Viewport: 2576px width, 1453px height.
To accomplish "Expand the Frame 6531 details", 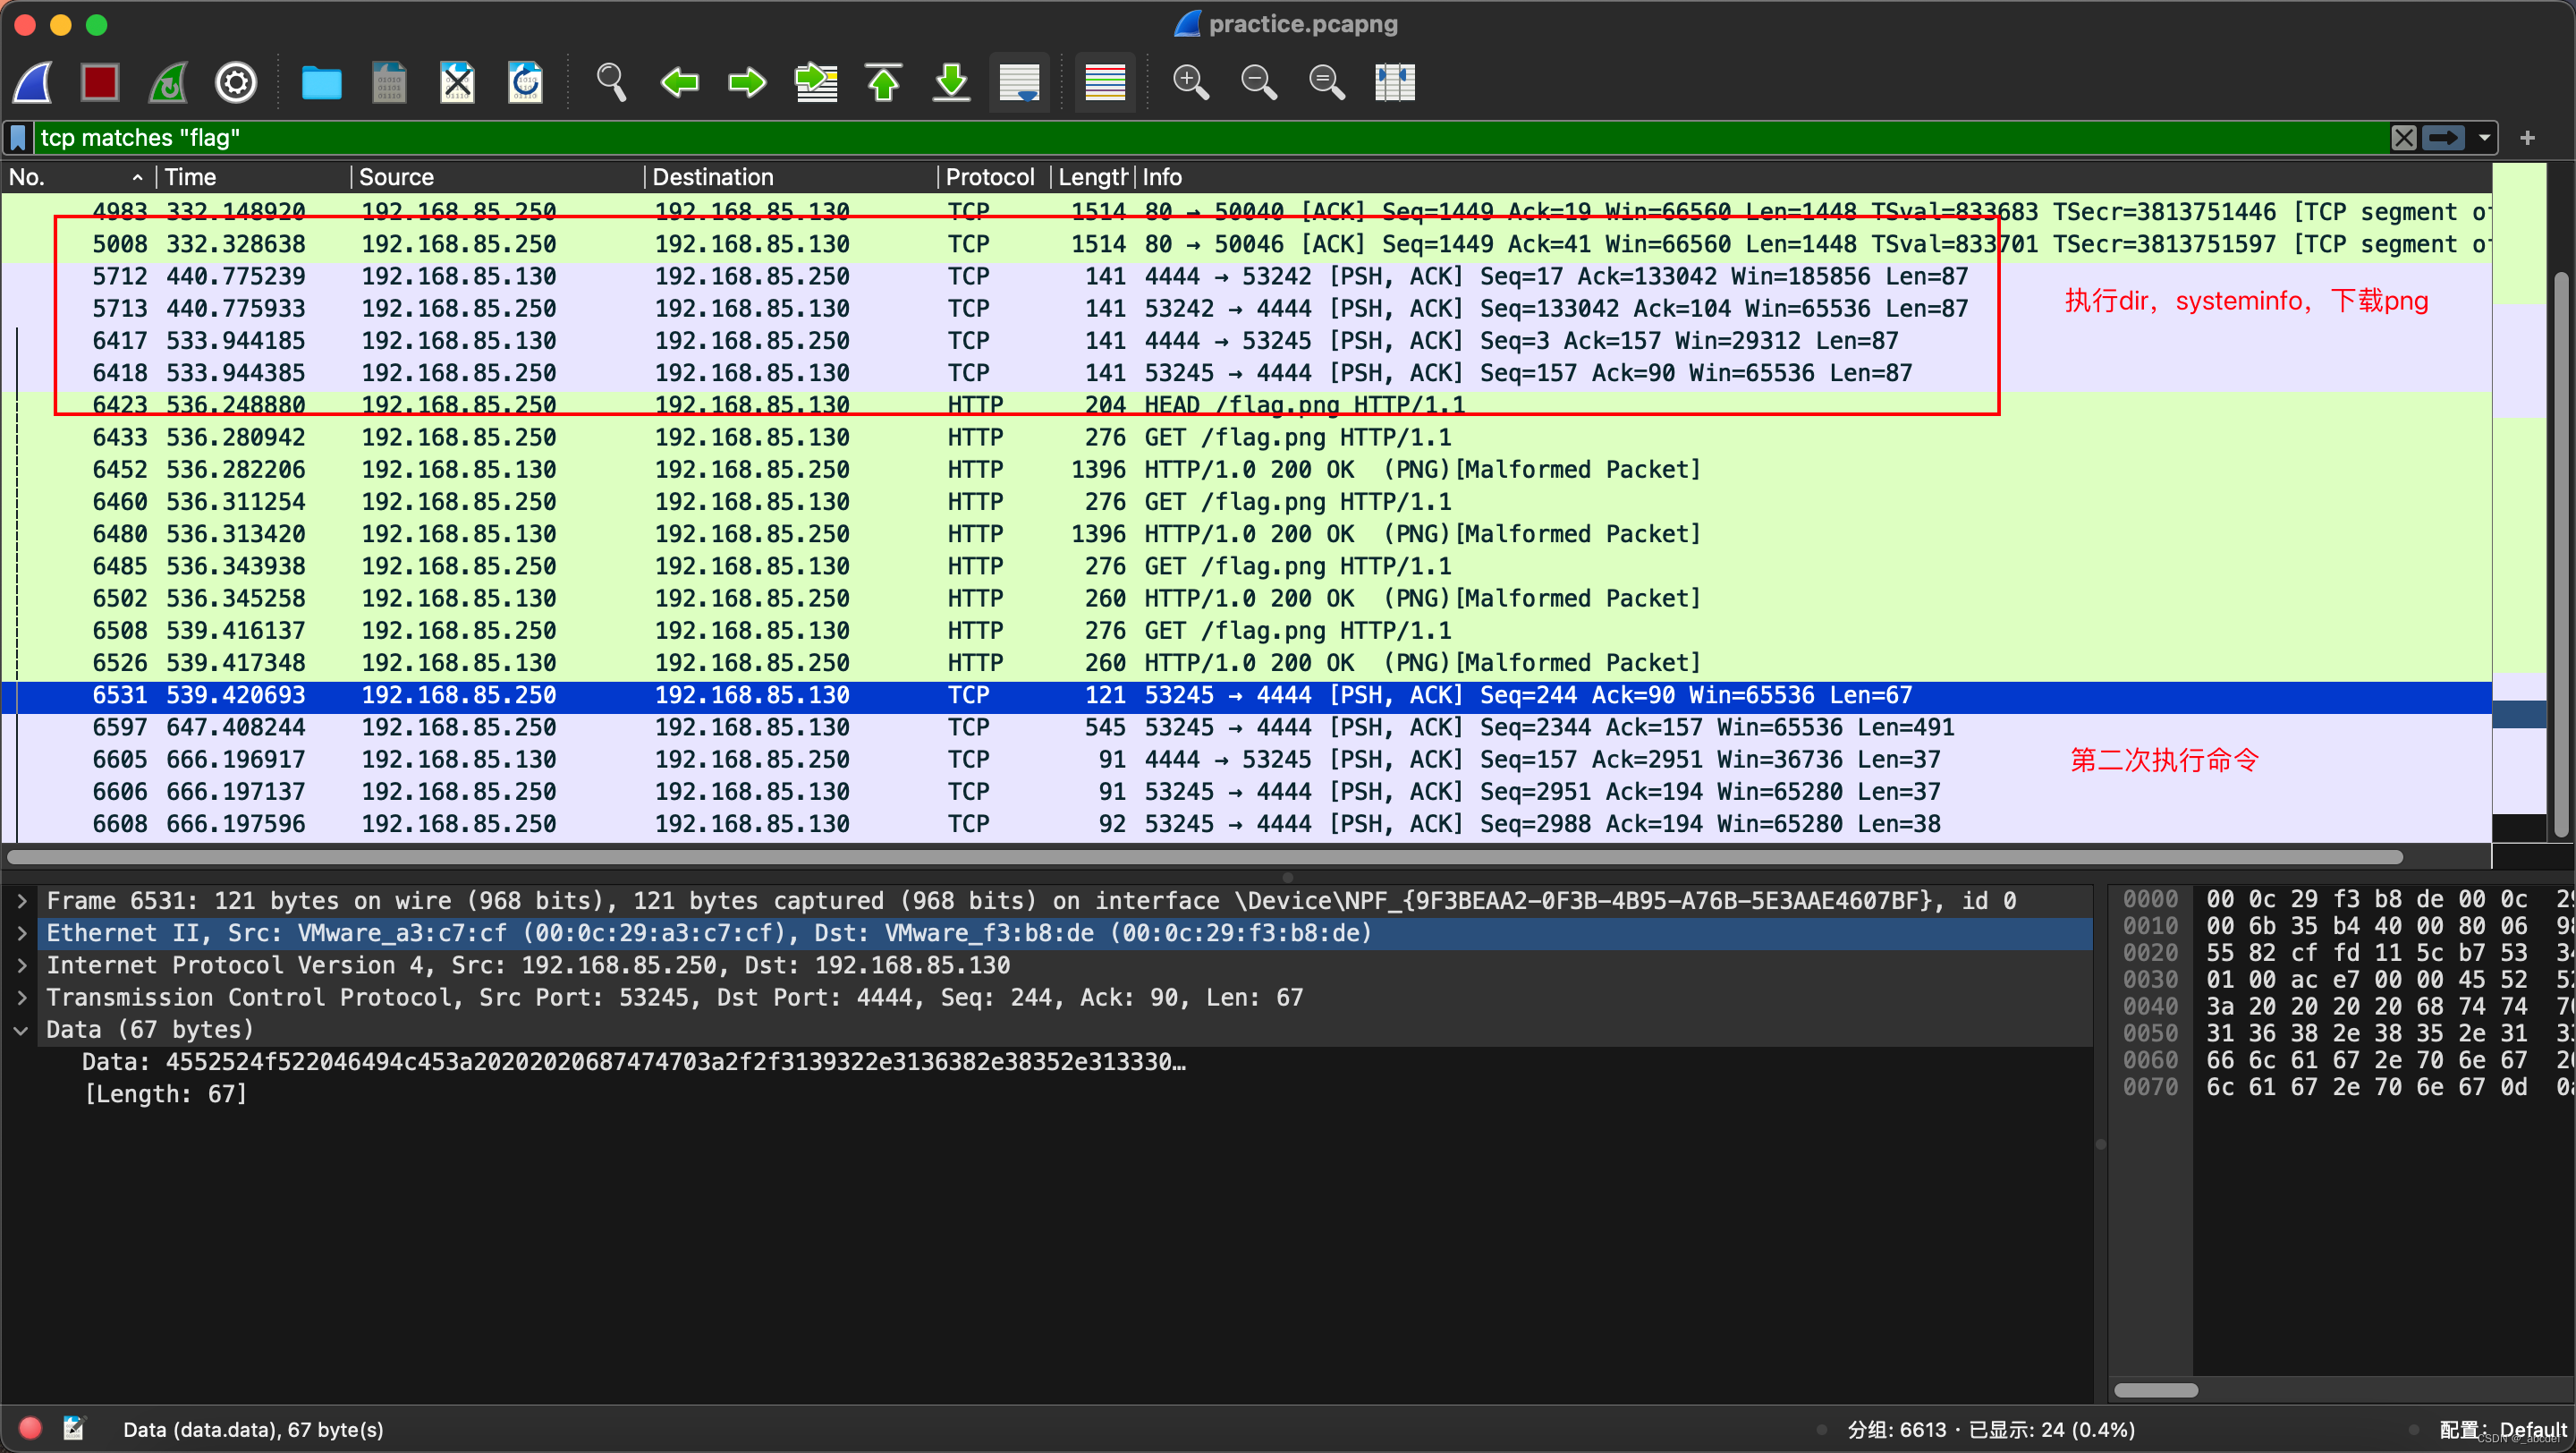I will (22, 901).
